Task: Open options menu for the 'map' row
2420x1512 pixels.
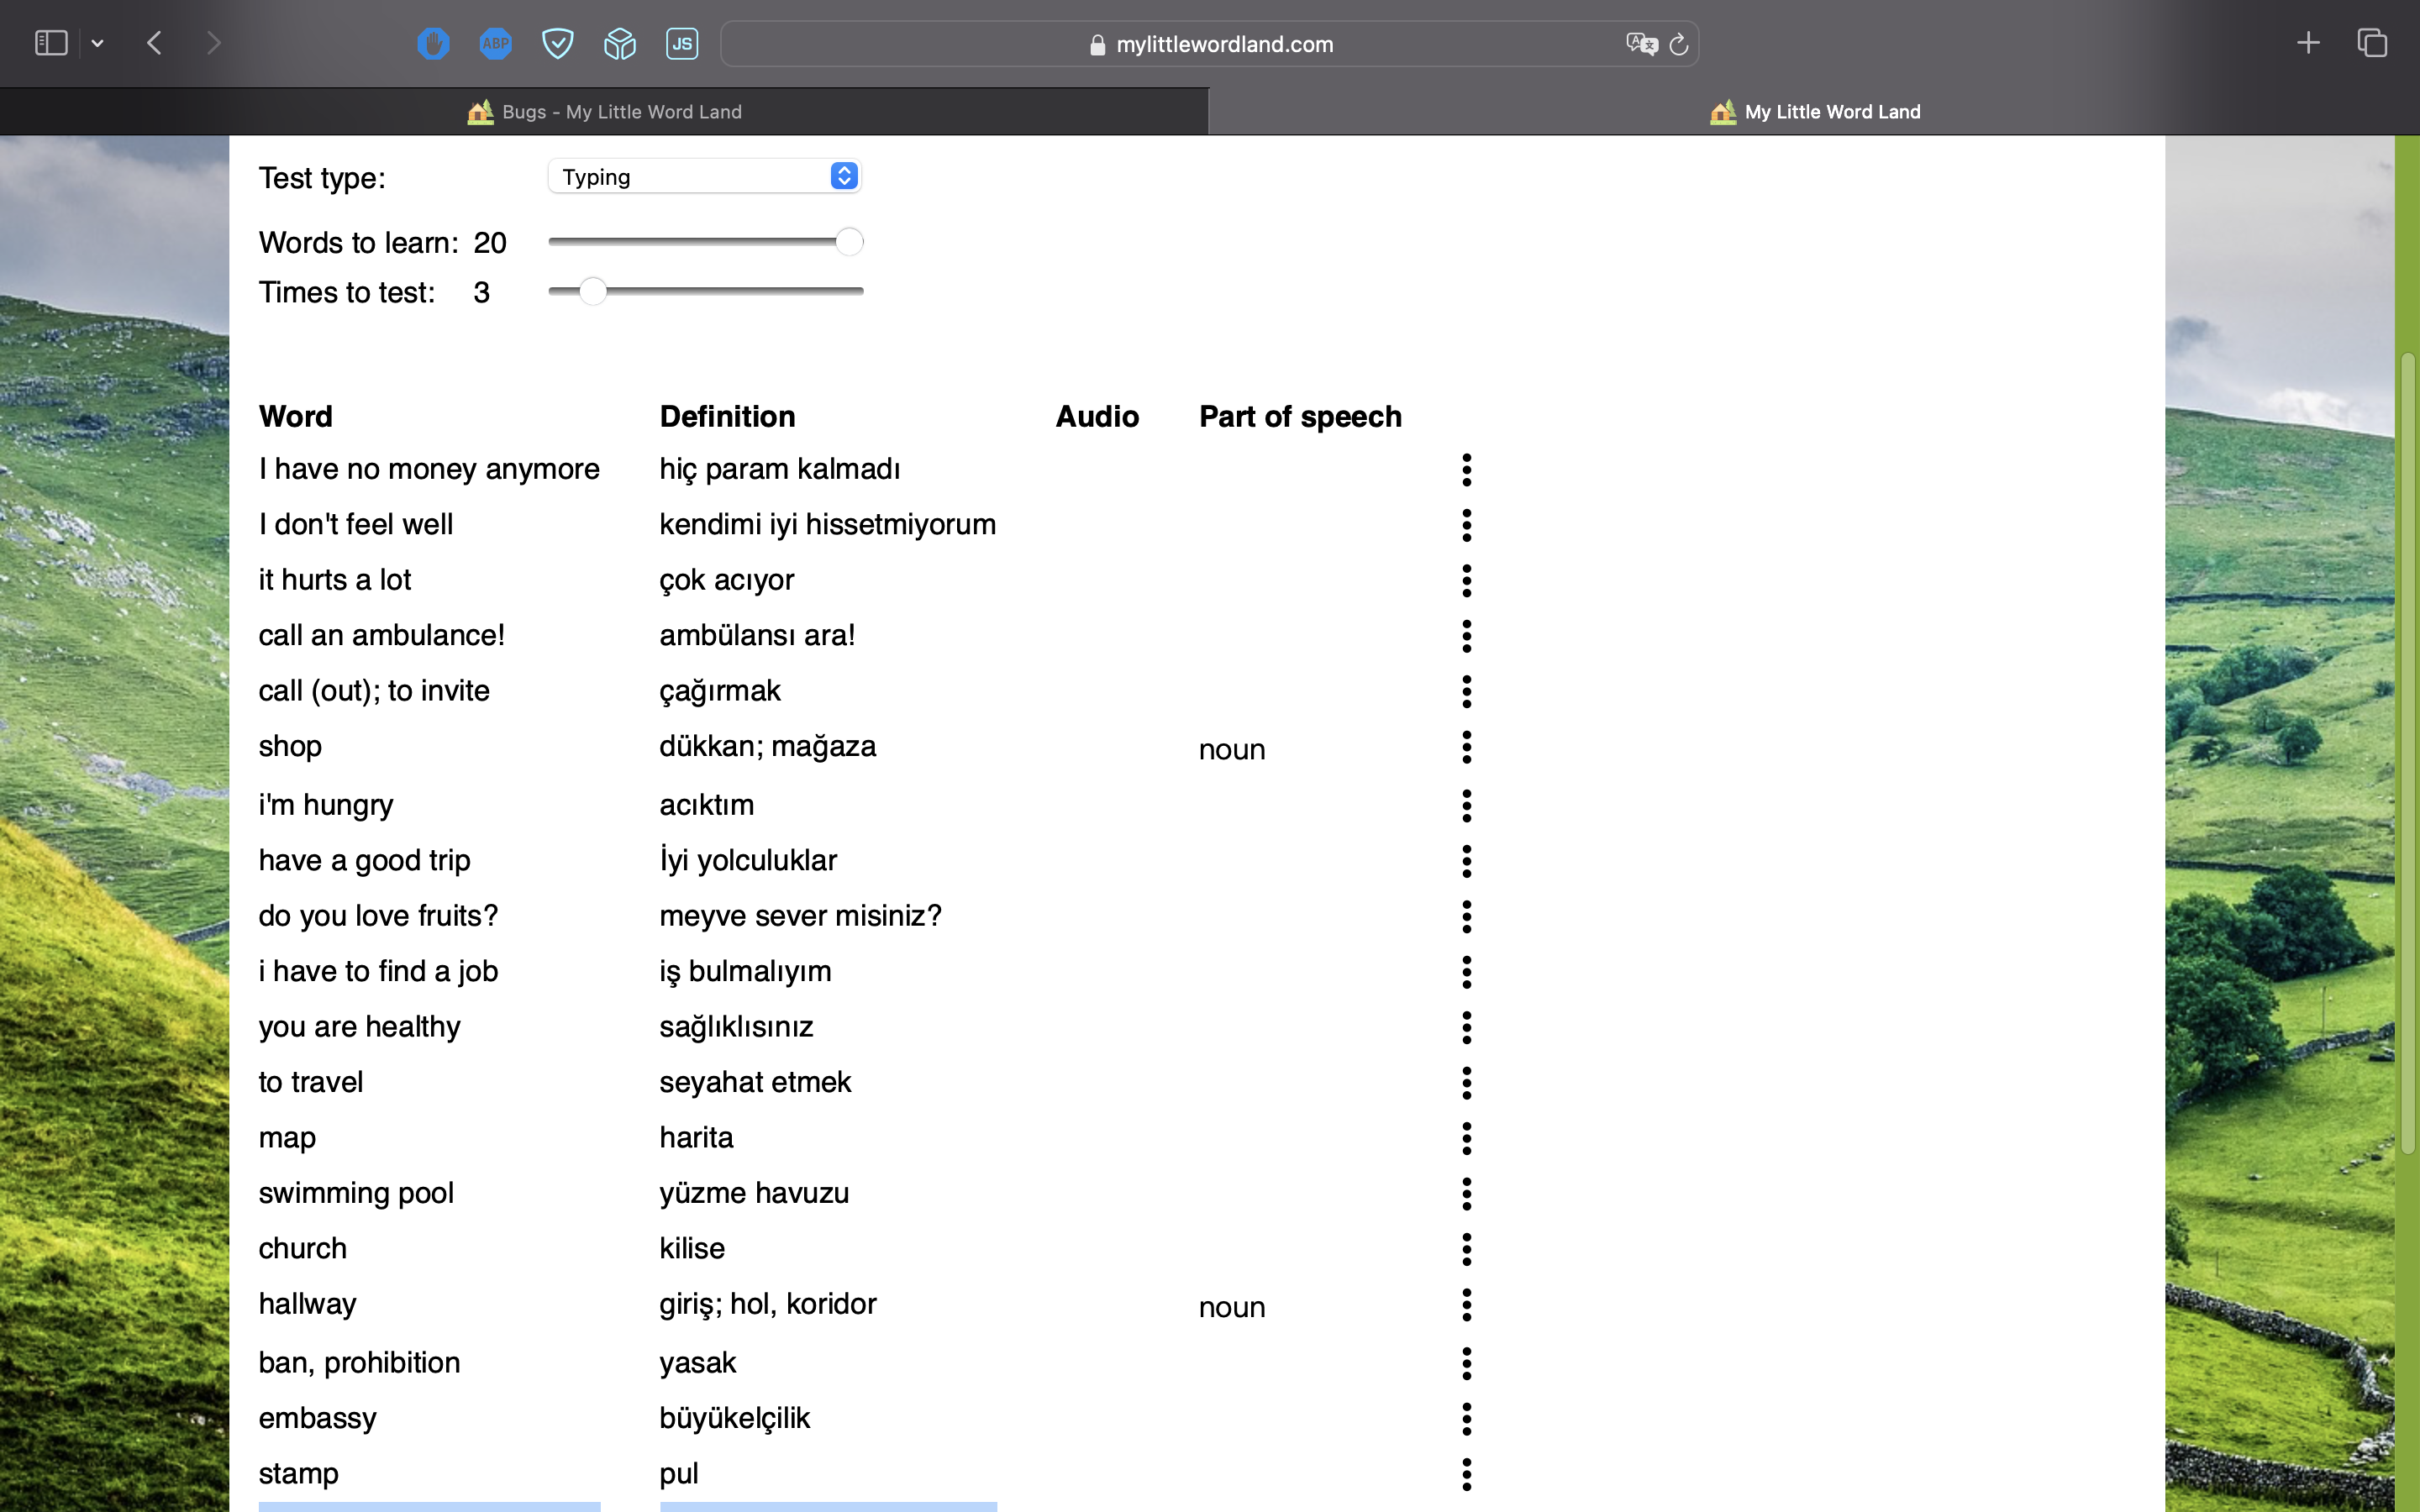Action: click(x=1467, y=1139)
